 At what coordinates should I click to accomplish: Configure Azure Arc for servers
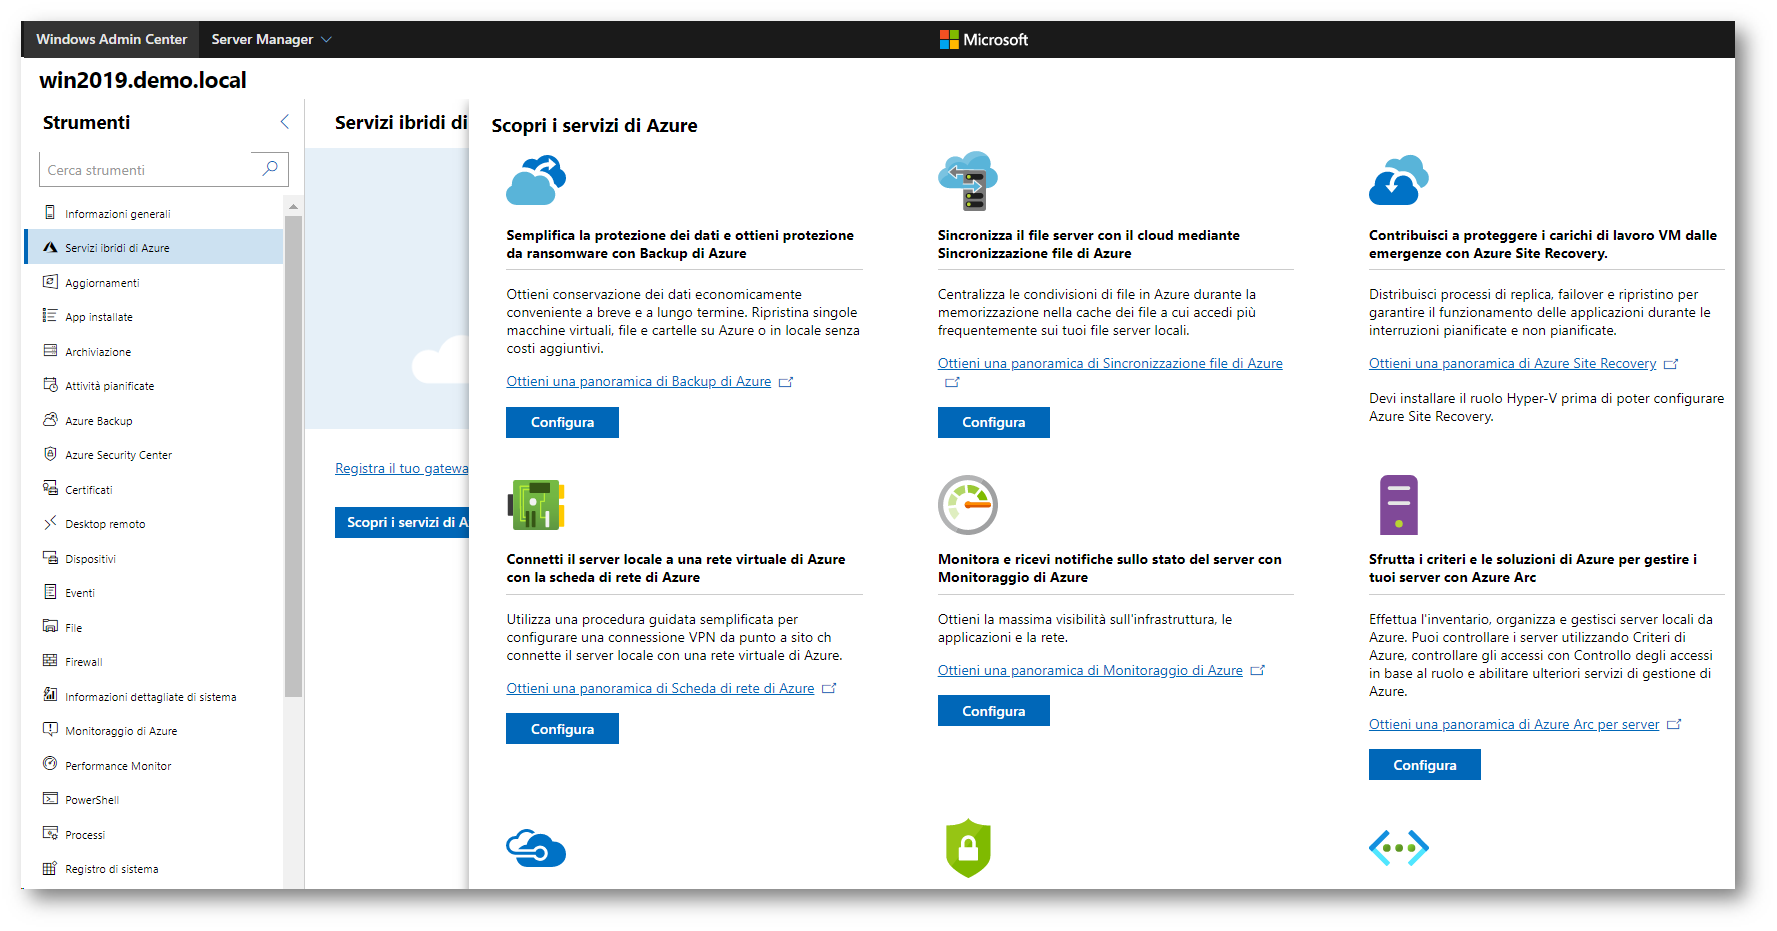[1424, 765]
